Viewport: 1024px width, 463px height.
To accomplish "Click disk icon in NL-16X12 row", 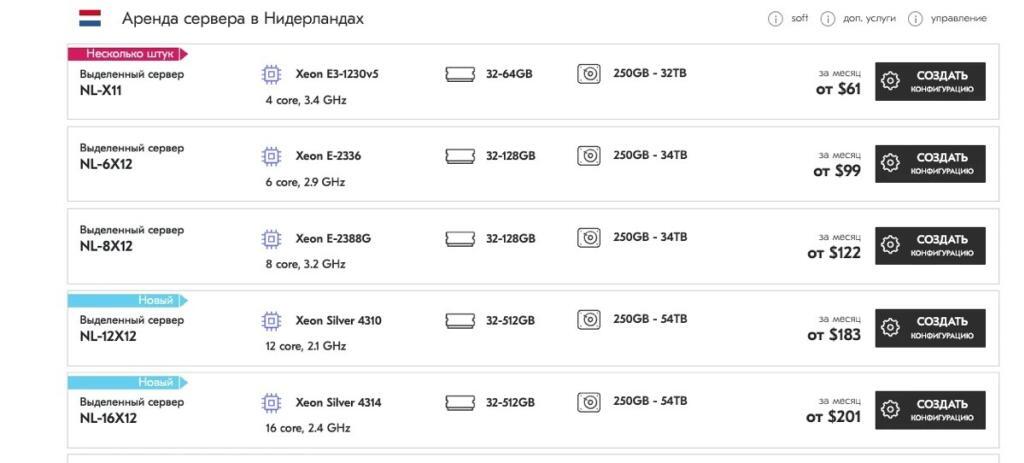I will [588, 402].
